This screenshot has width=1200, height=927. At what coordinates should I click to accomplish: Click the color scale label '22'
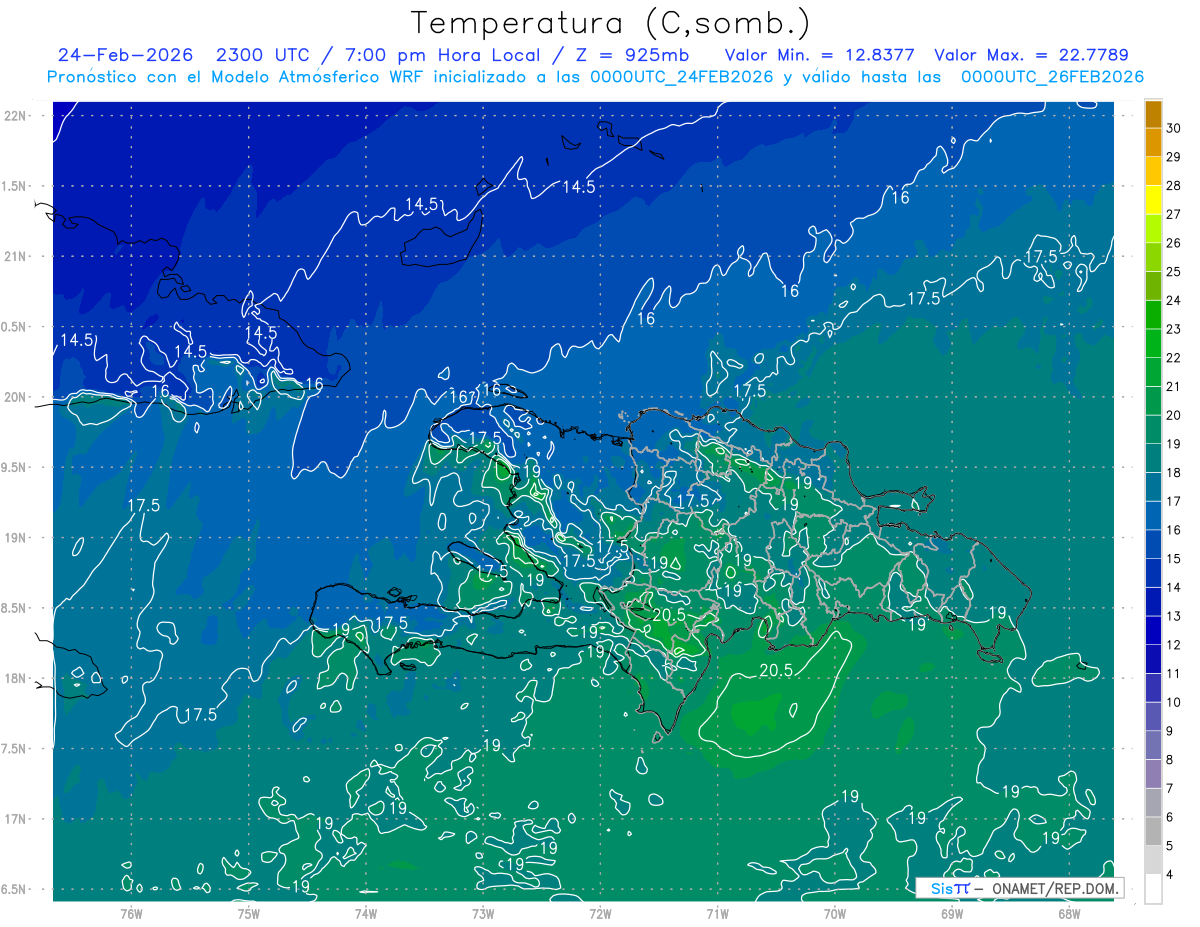coord(1174,358)
